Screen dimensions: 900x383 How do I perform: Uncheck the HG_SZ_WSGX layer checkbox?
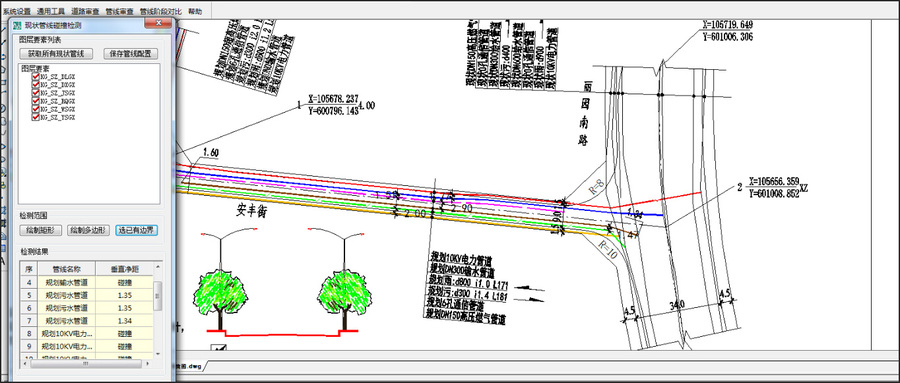36,109
